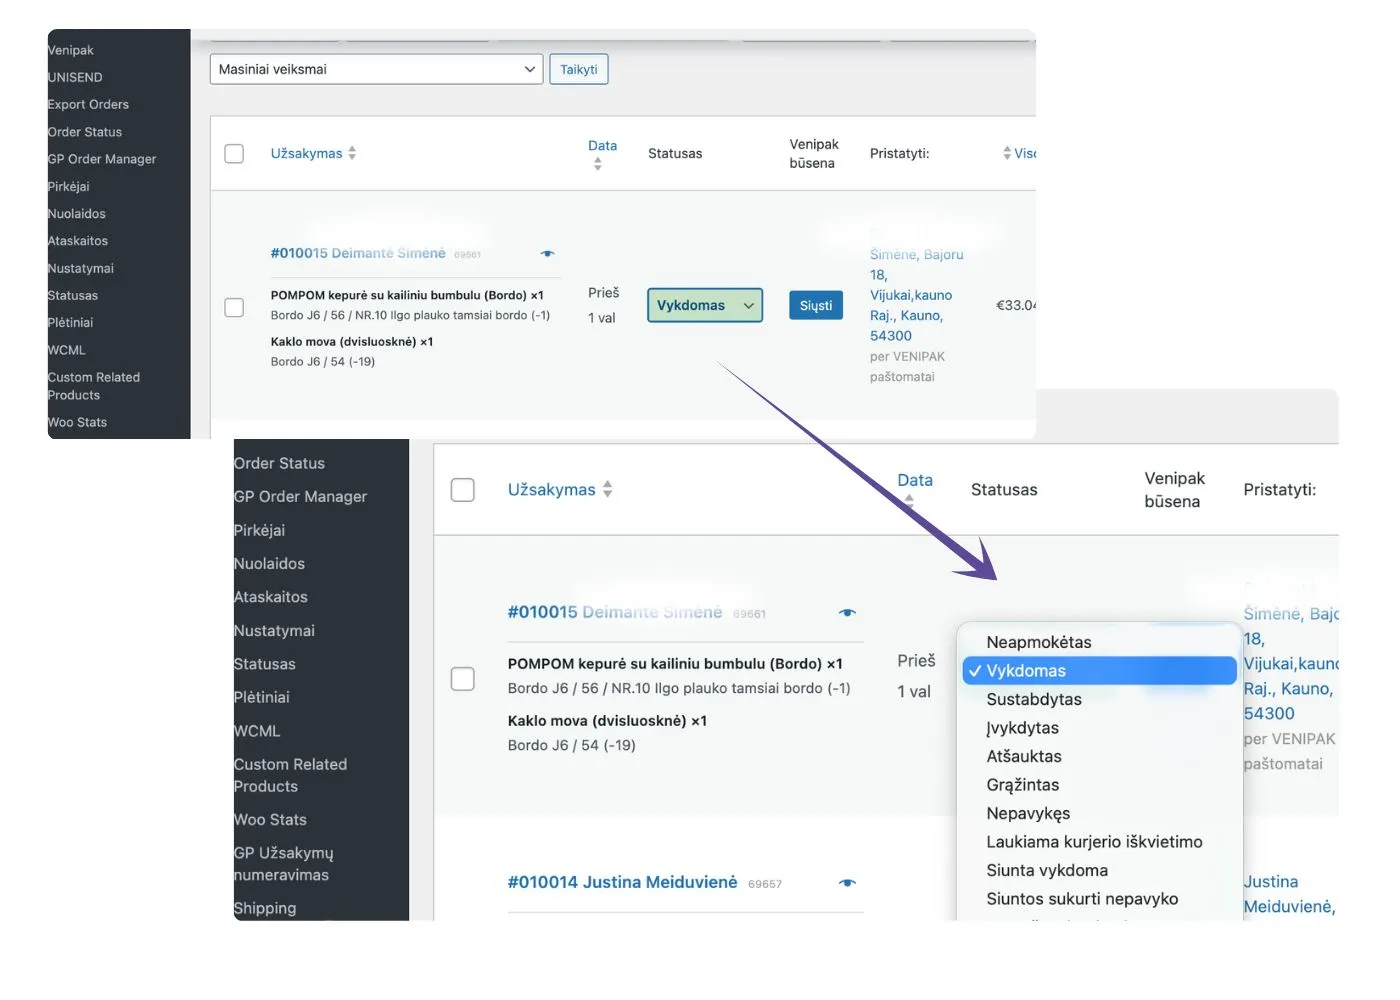Tick checkbox for order #010015 in top panel
Screen dimensions: 1400x1000
(234, 307)
